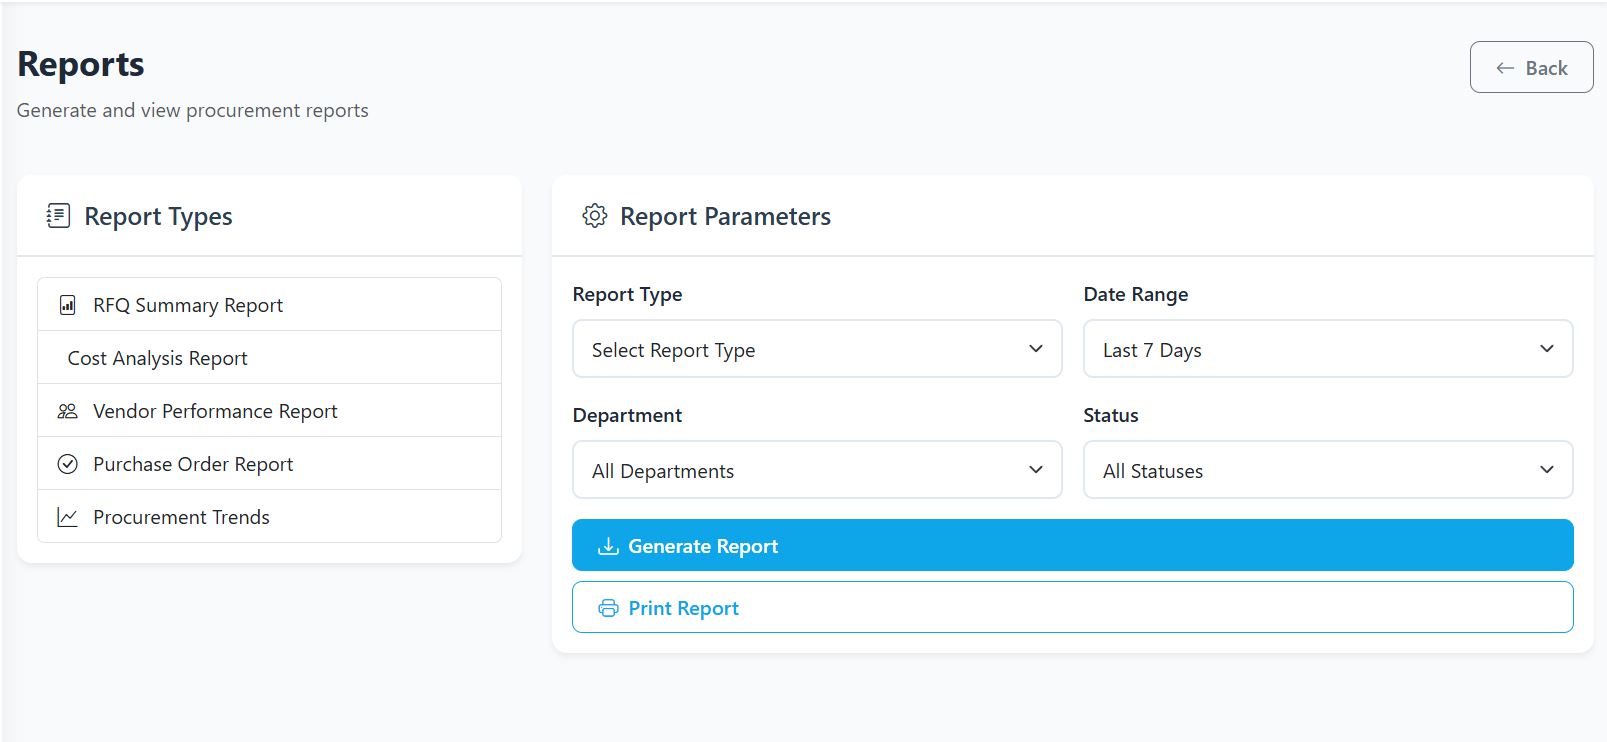
Task: Click the Purchase Order checkmark circle icon
Action: [x=67, y=464]
